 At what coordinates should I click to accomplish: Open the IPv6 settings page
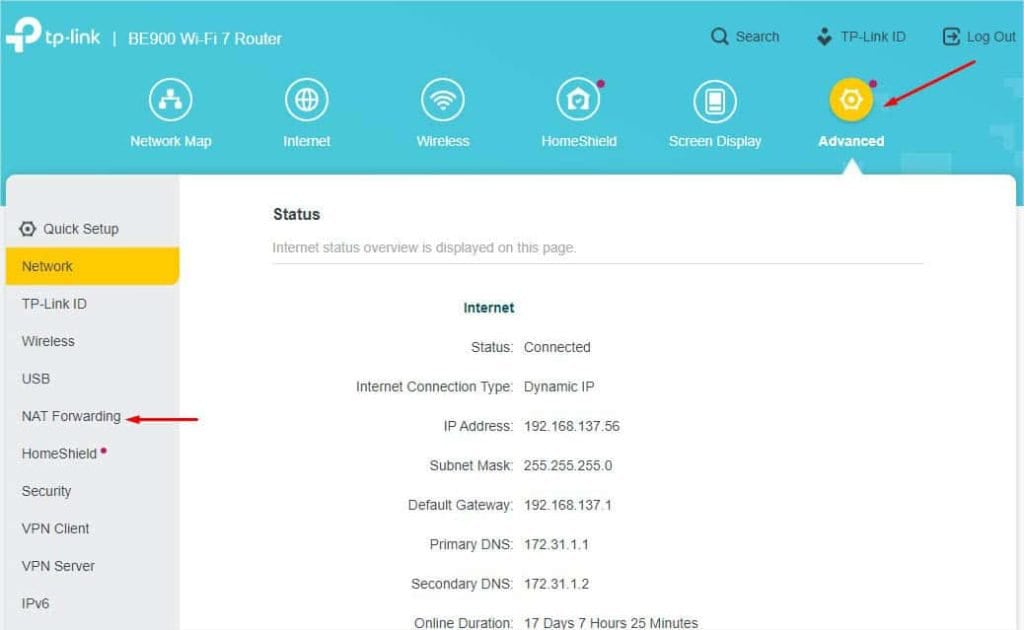(x=36, y=603)
